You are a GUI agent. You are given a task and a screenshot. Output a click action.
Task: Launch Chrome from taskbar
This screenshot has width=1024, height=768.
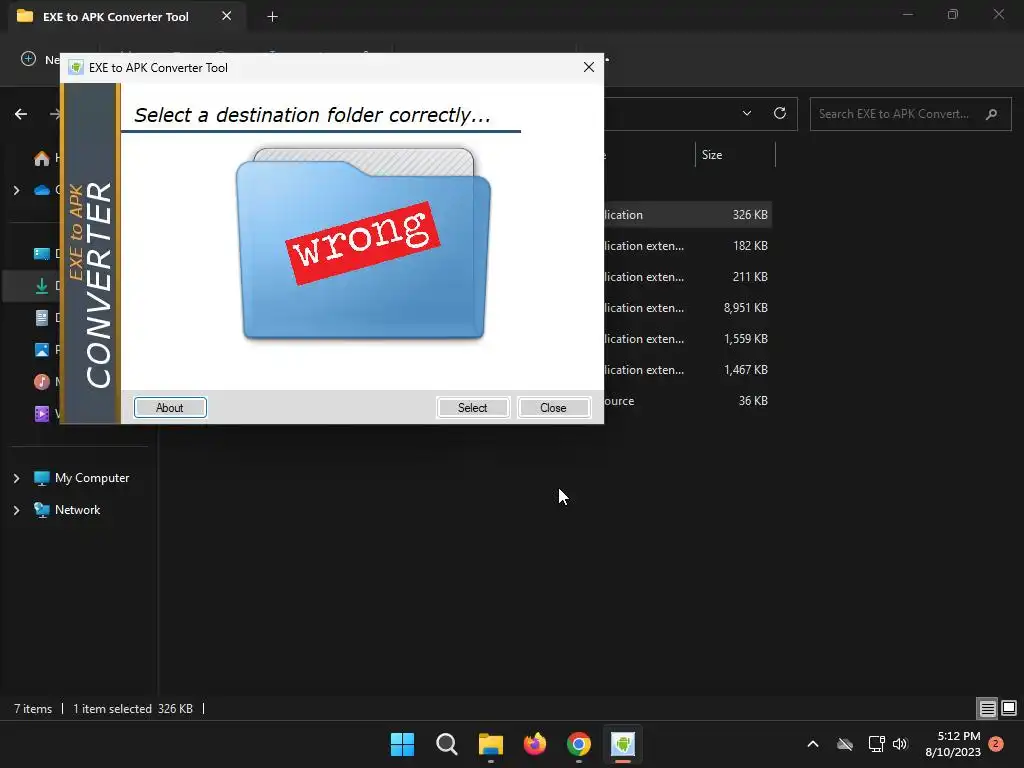pos(579,744)
